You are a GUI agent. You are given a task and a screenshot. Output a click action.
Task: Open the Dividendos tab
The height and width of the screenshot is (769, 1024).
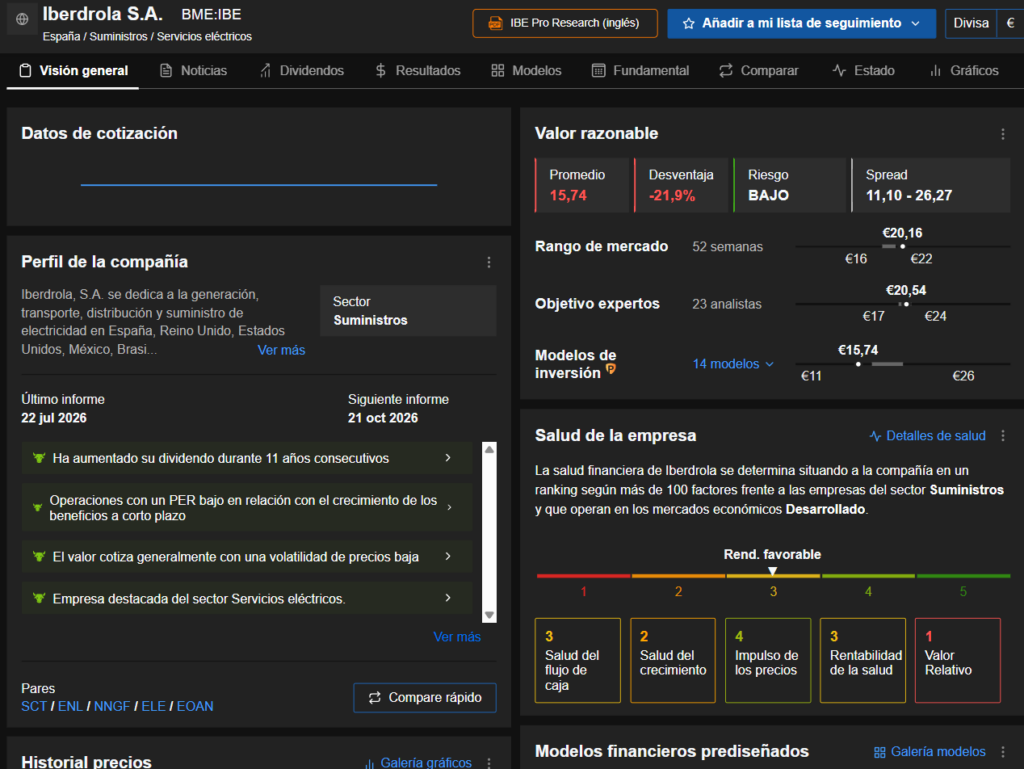(302, 71)
